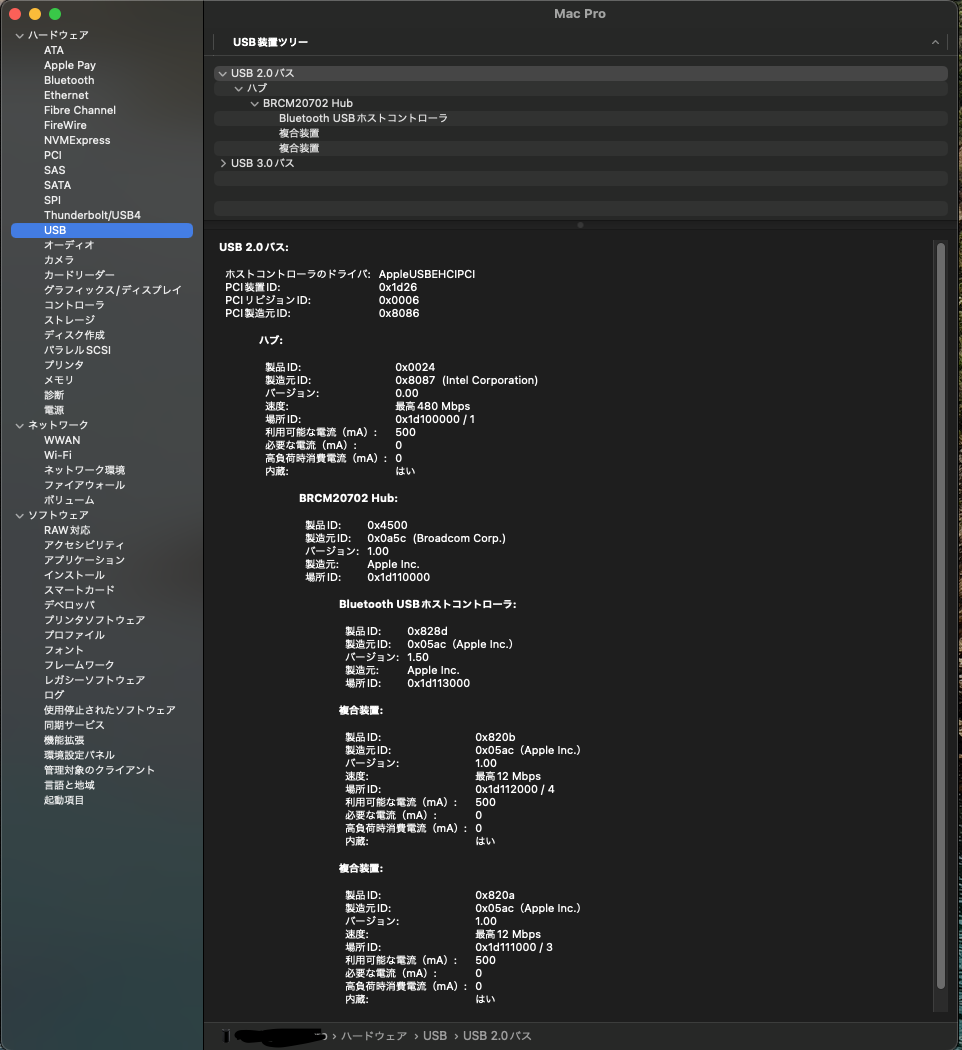The width and height of the screenshot is (962, 1050).
Task: Click ハードウェア in the bottom path bar
Action: (374, 1036)
